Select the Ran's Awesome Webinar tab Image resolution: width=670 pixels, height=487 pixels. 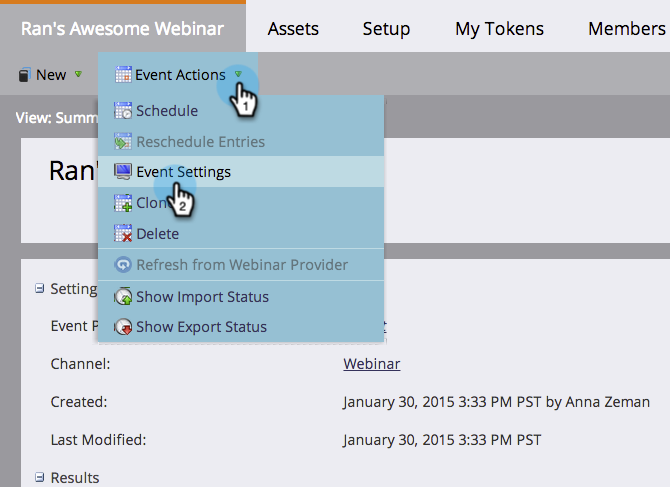122,27
